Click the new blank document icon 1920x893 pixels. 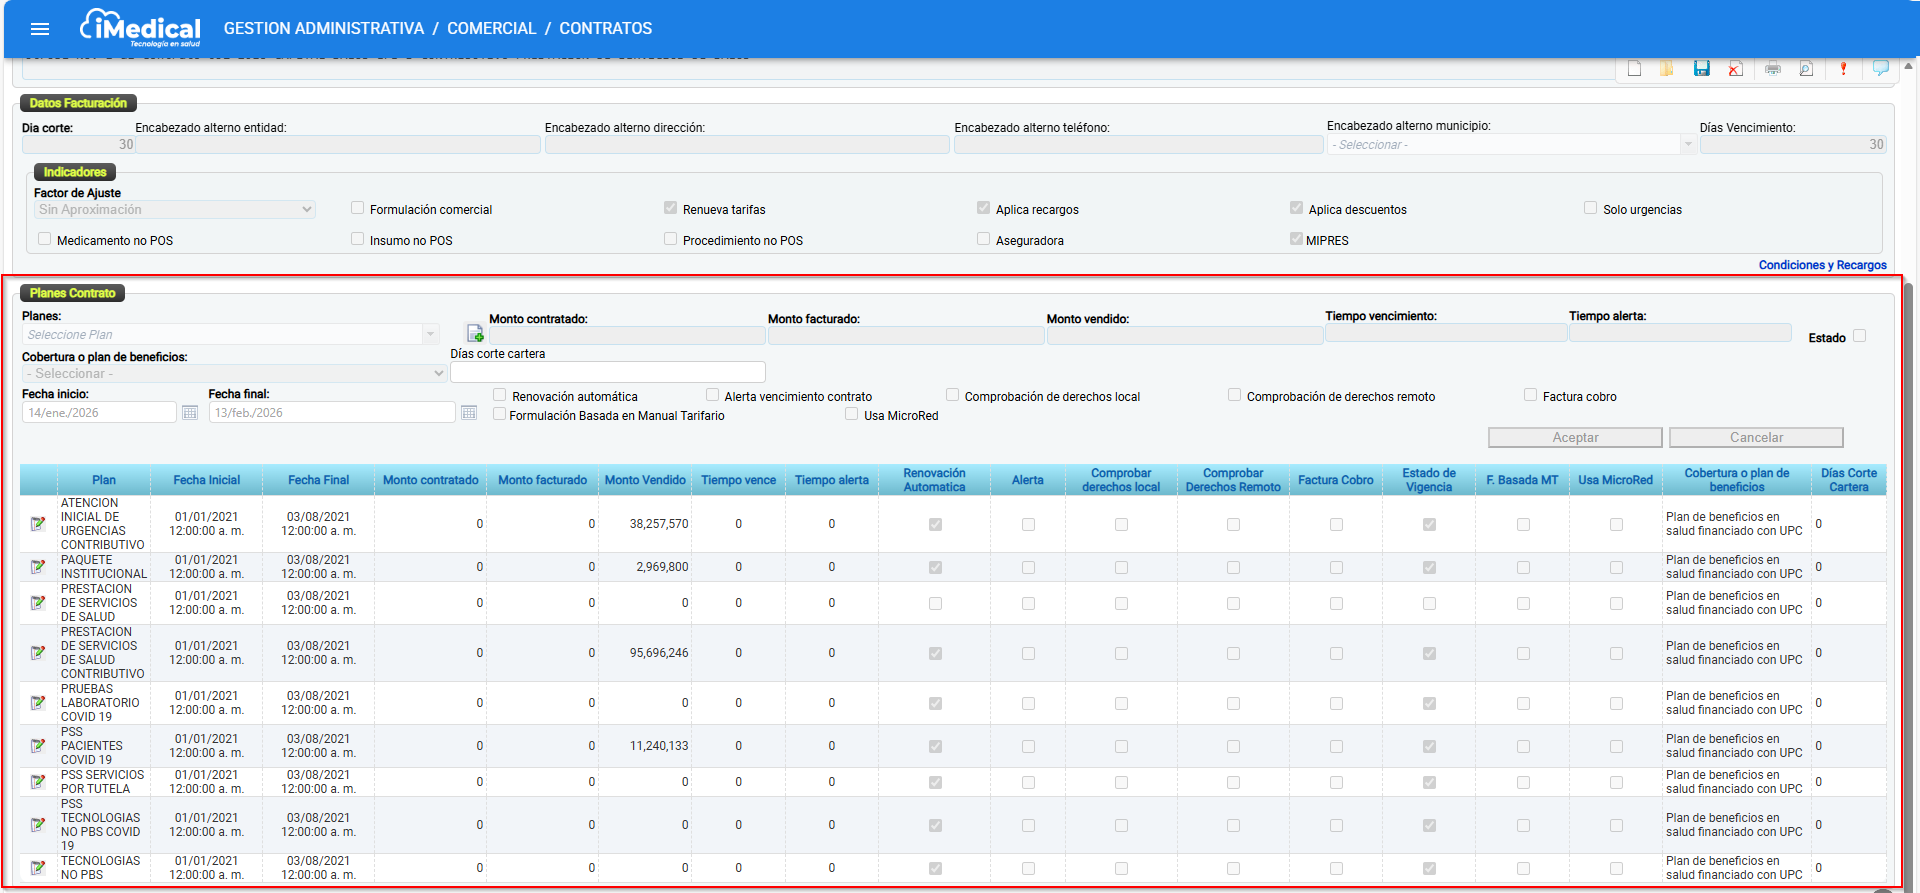[1634, 69]
